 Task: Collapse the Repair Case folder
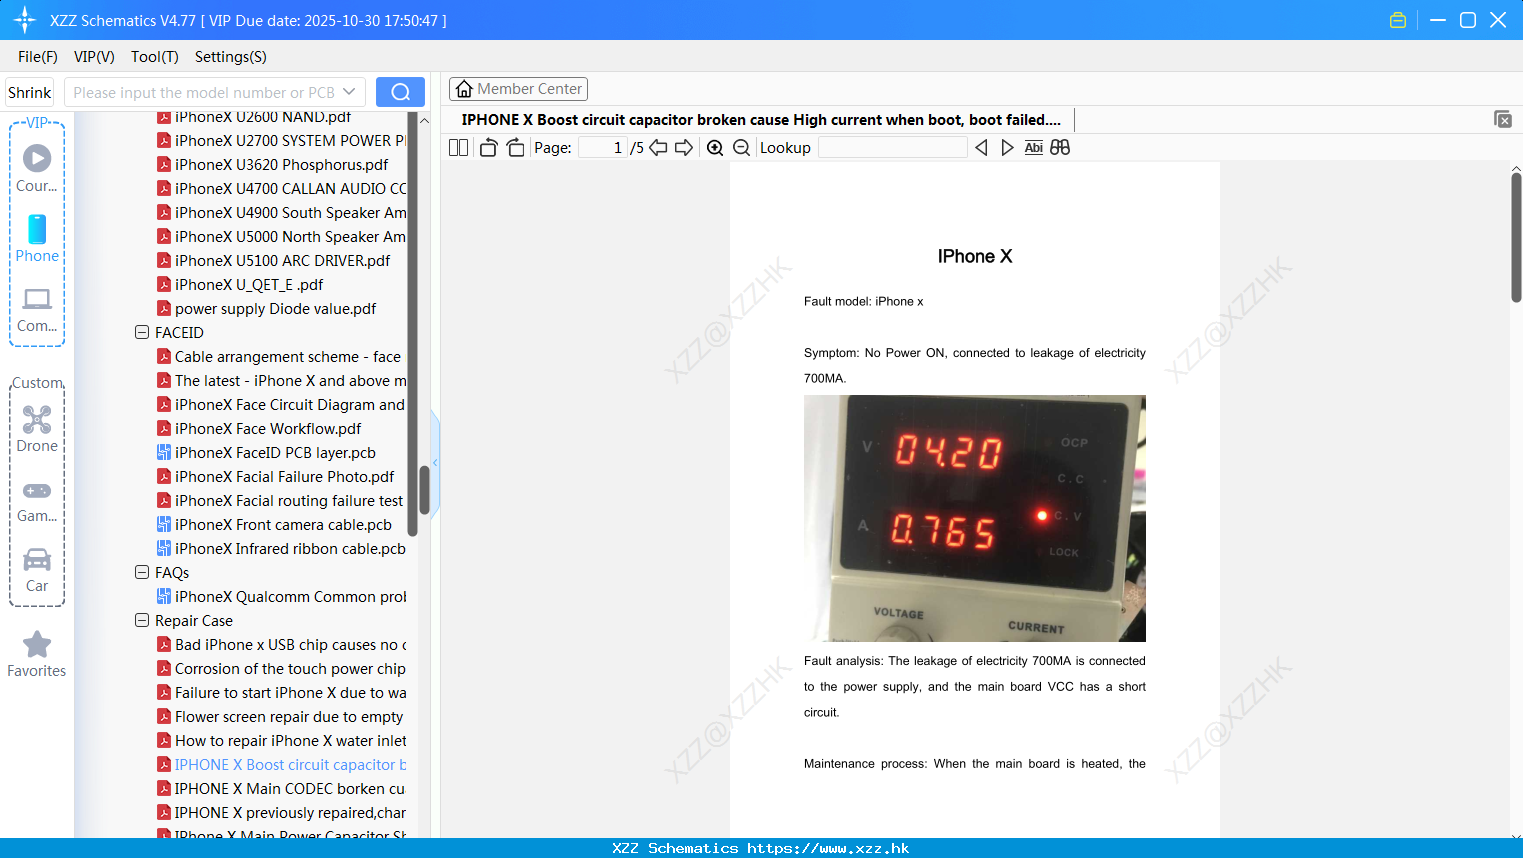(142, 620)
